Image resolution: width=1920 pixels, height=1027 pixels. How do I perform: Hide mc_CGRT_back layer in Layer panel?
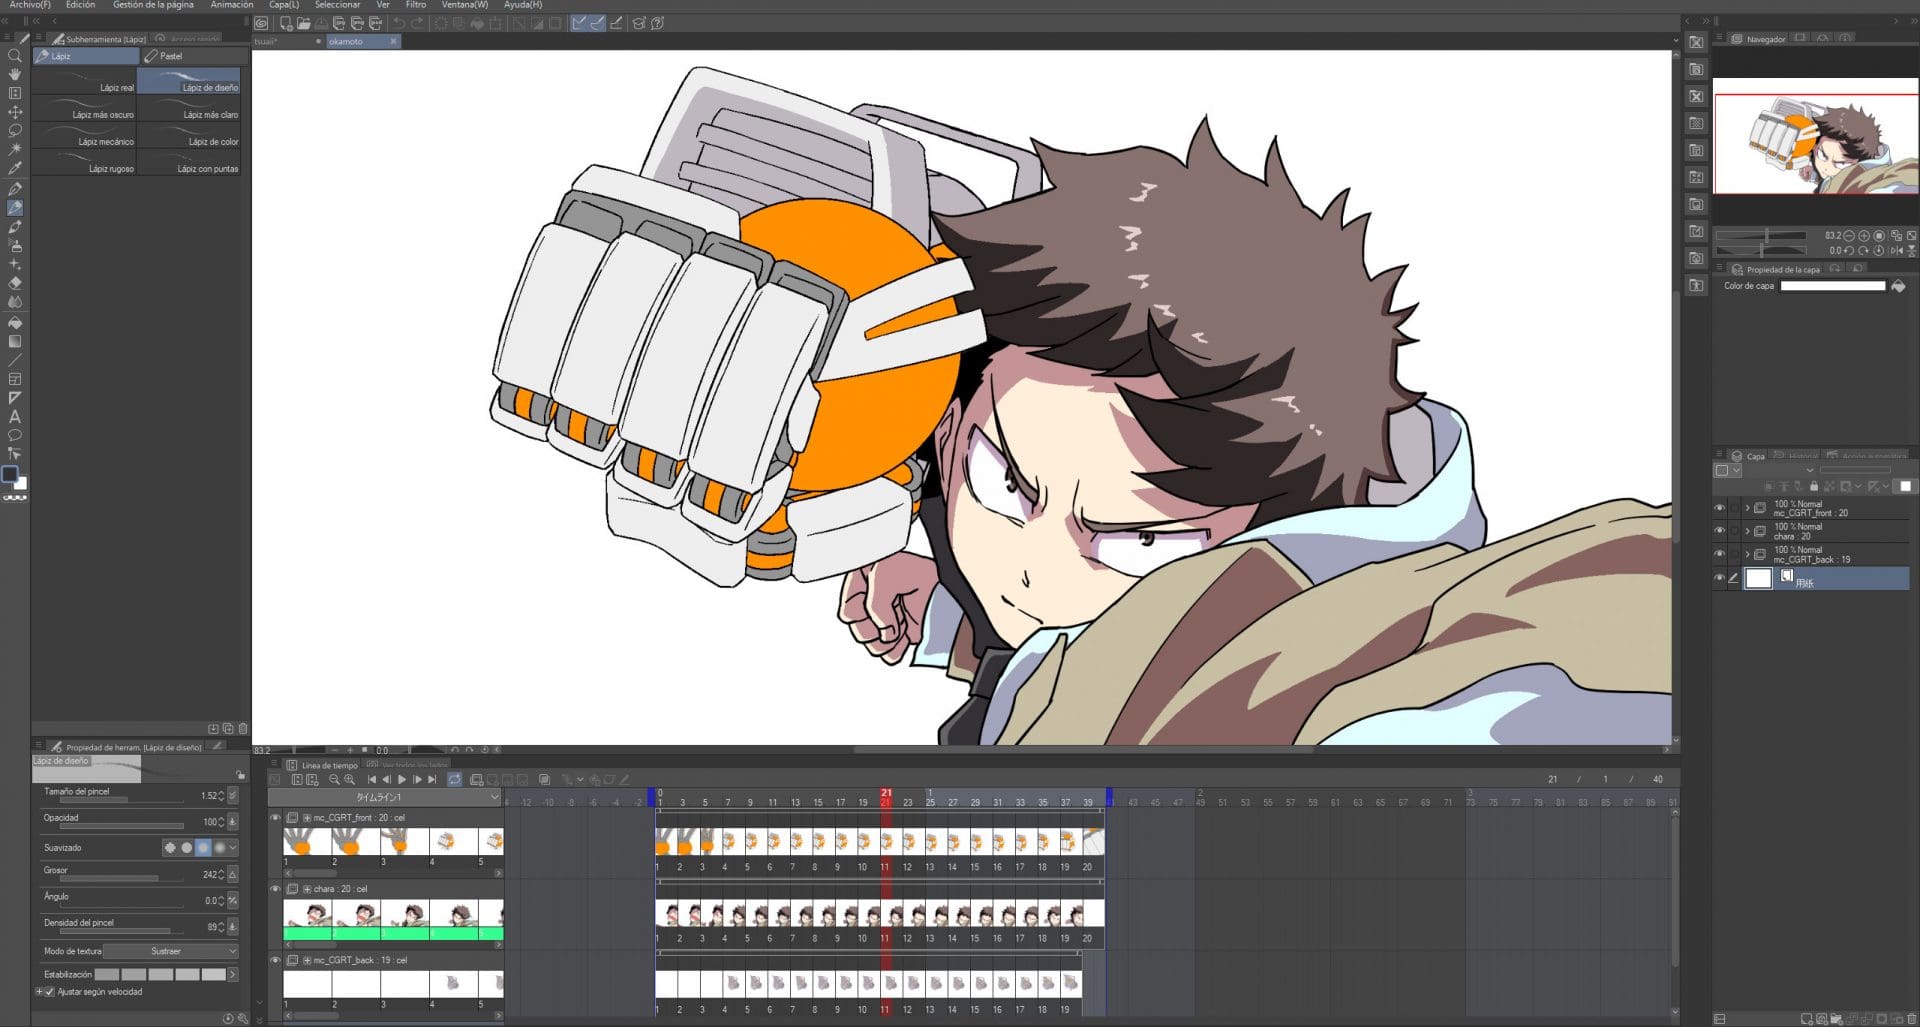(x=1719, y=554)
